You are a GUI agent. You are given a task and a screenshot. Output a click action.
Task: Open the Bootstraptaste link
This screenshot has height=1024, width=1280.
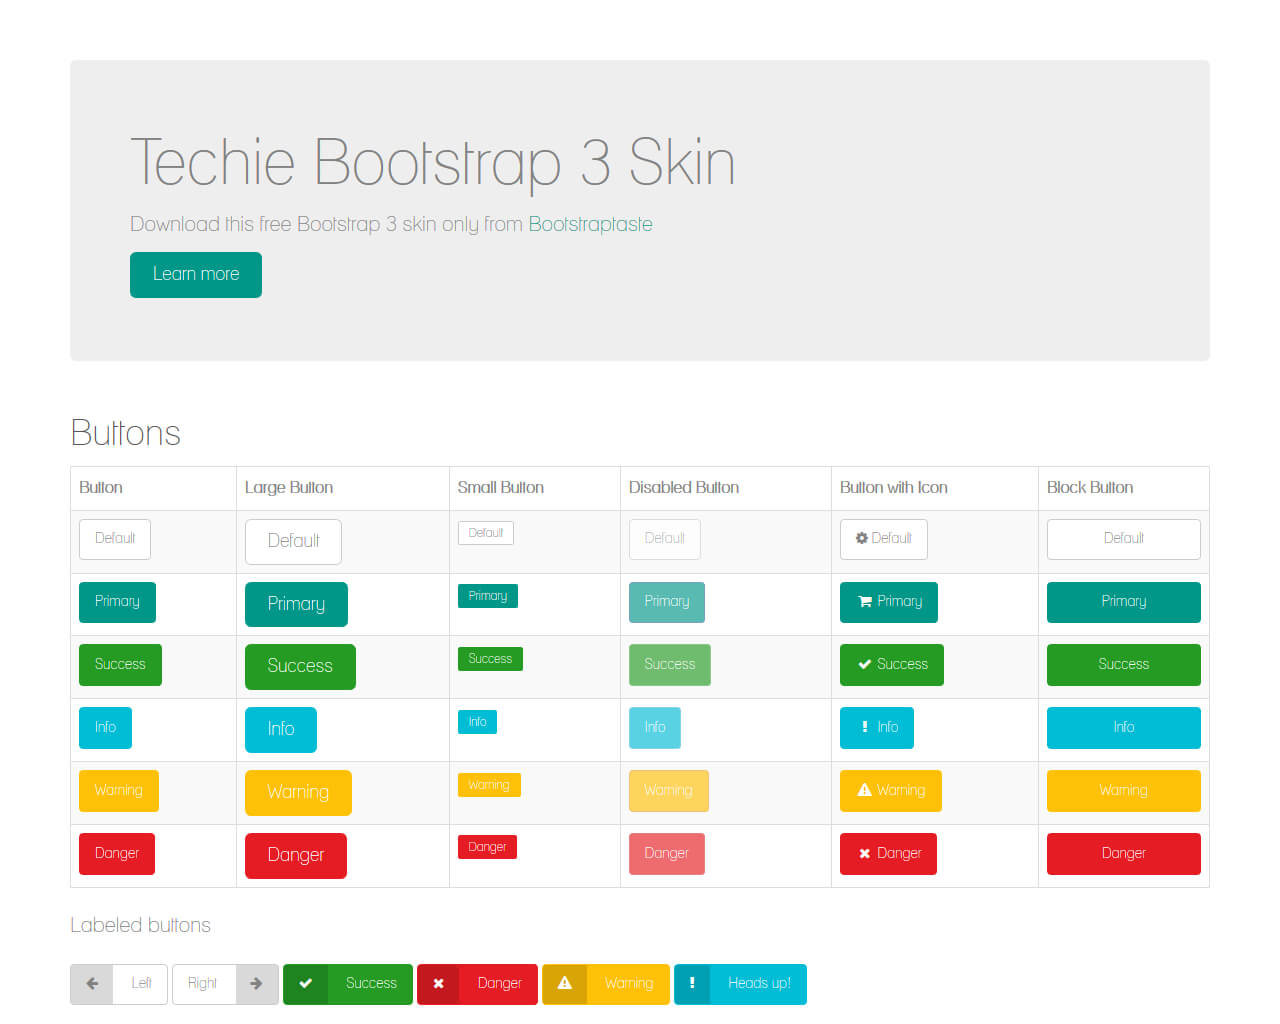[590, 225]
